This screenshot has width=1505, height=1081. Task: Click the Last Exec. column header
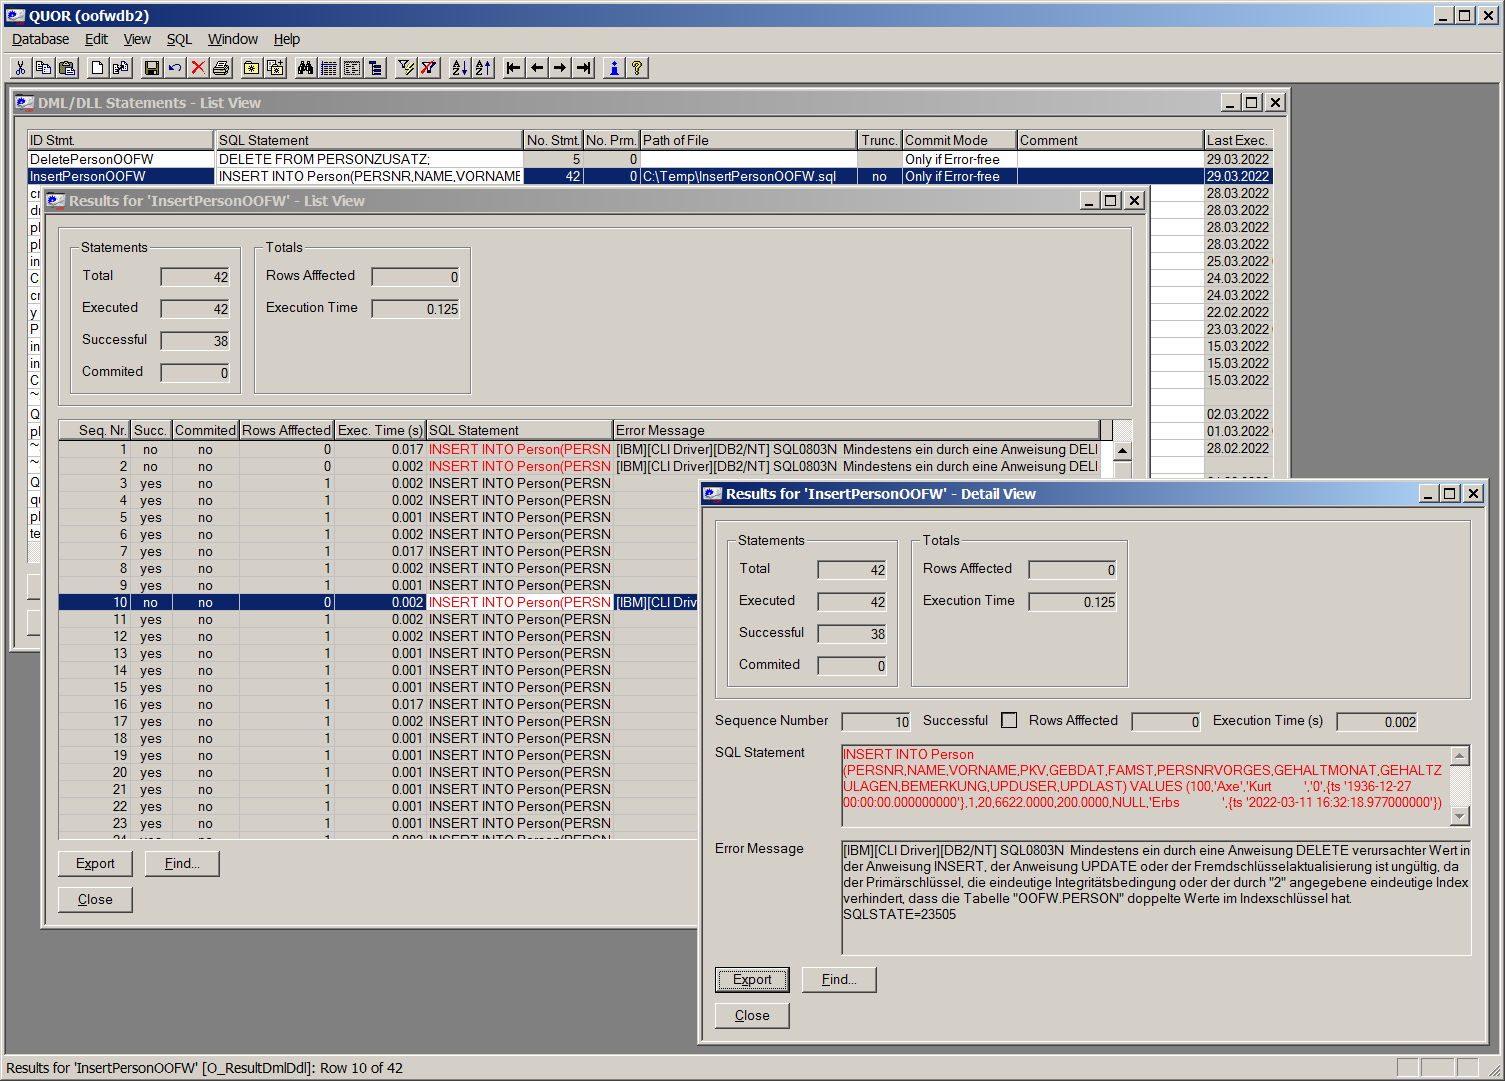(x=1237, y=140)
